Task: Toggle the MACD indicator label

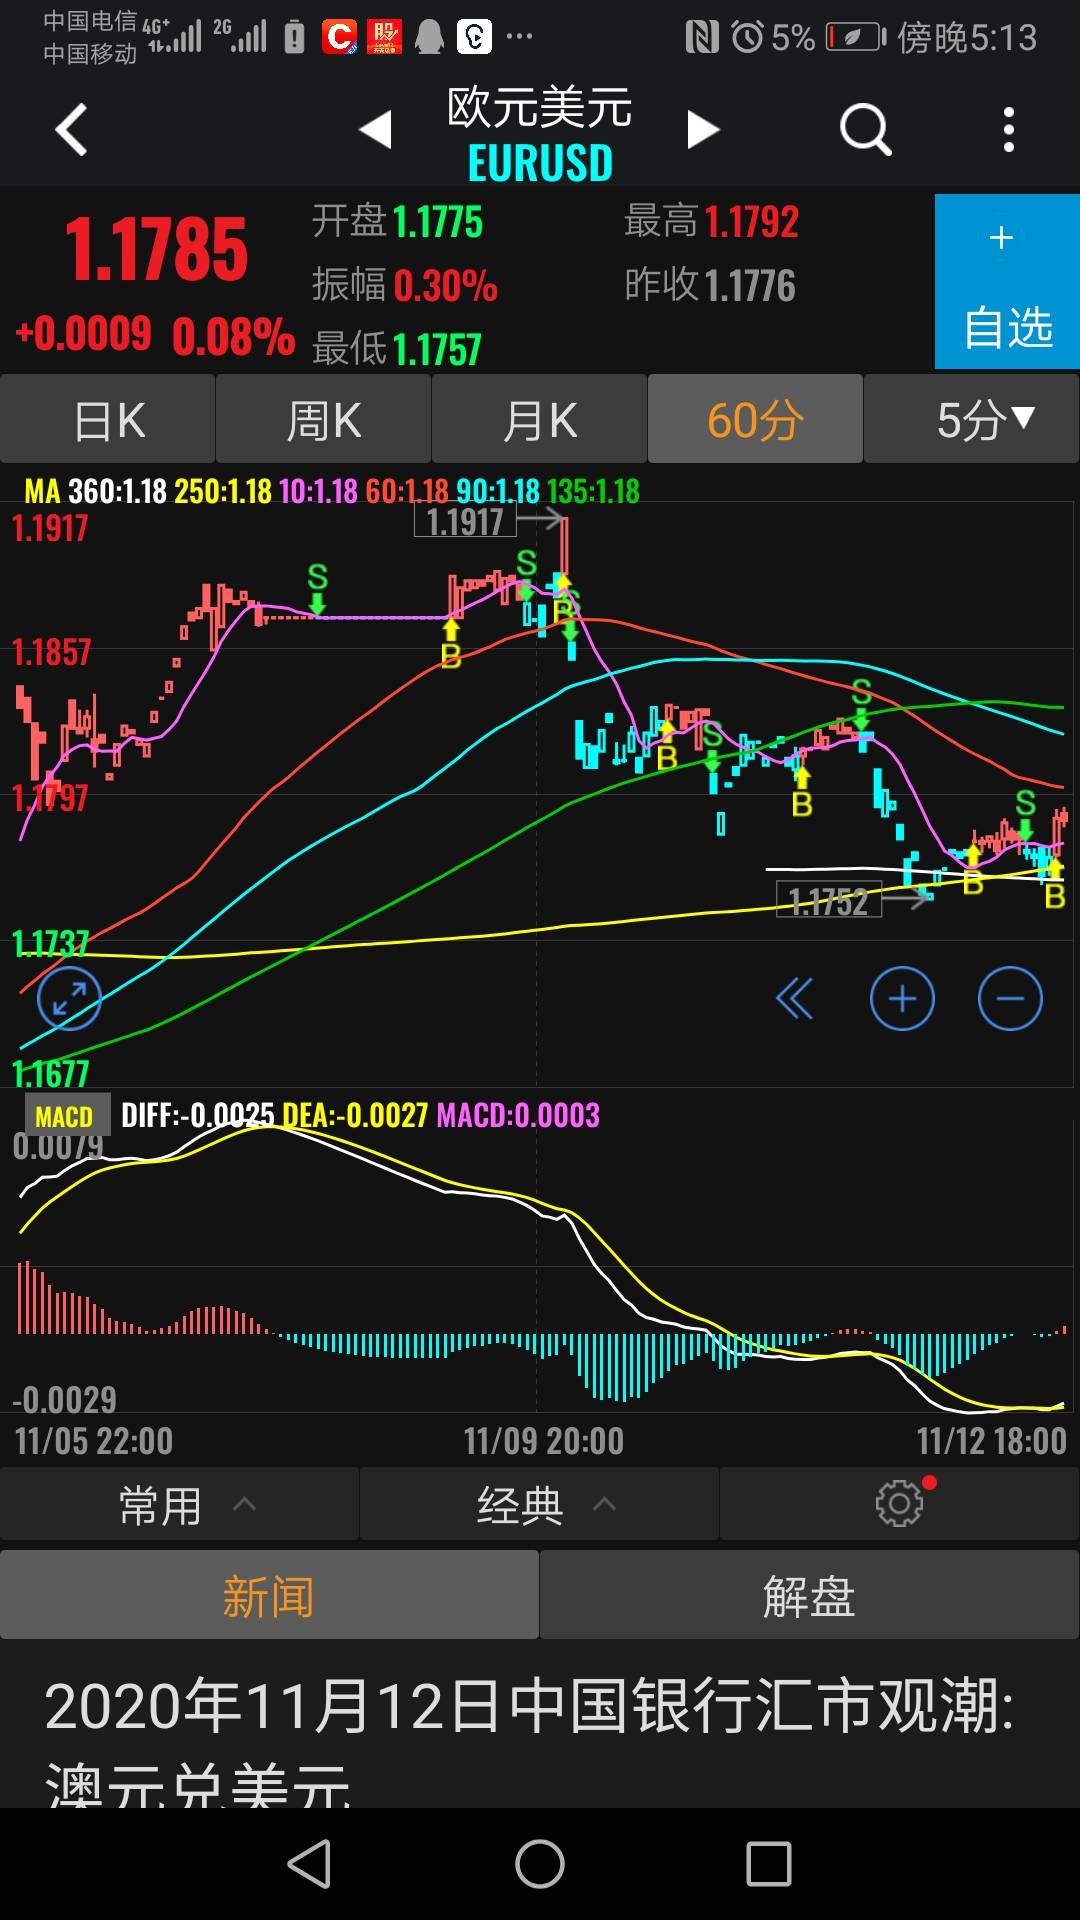Action: [x=65, y=1116]
